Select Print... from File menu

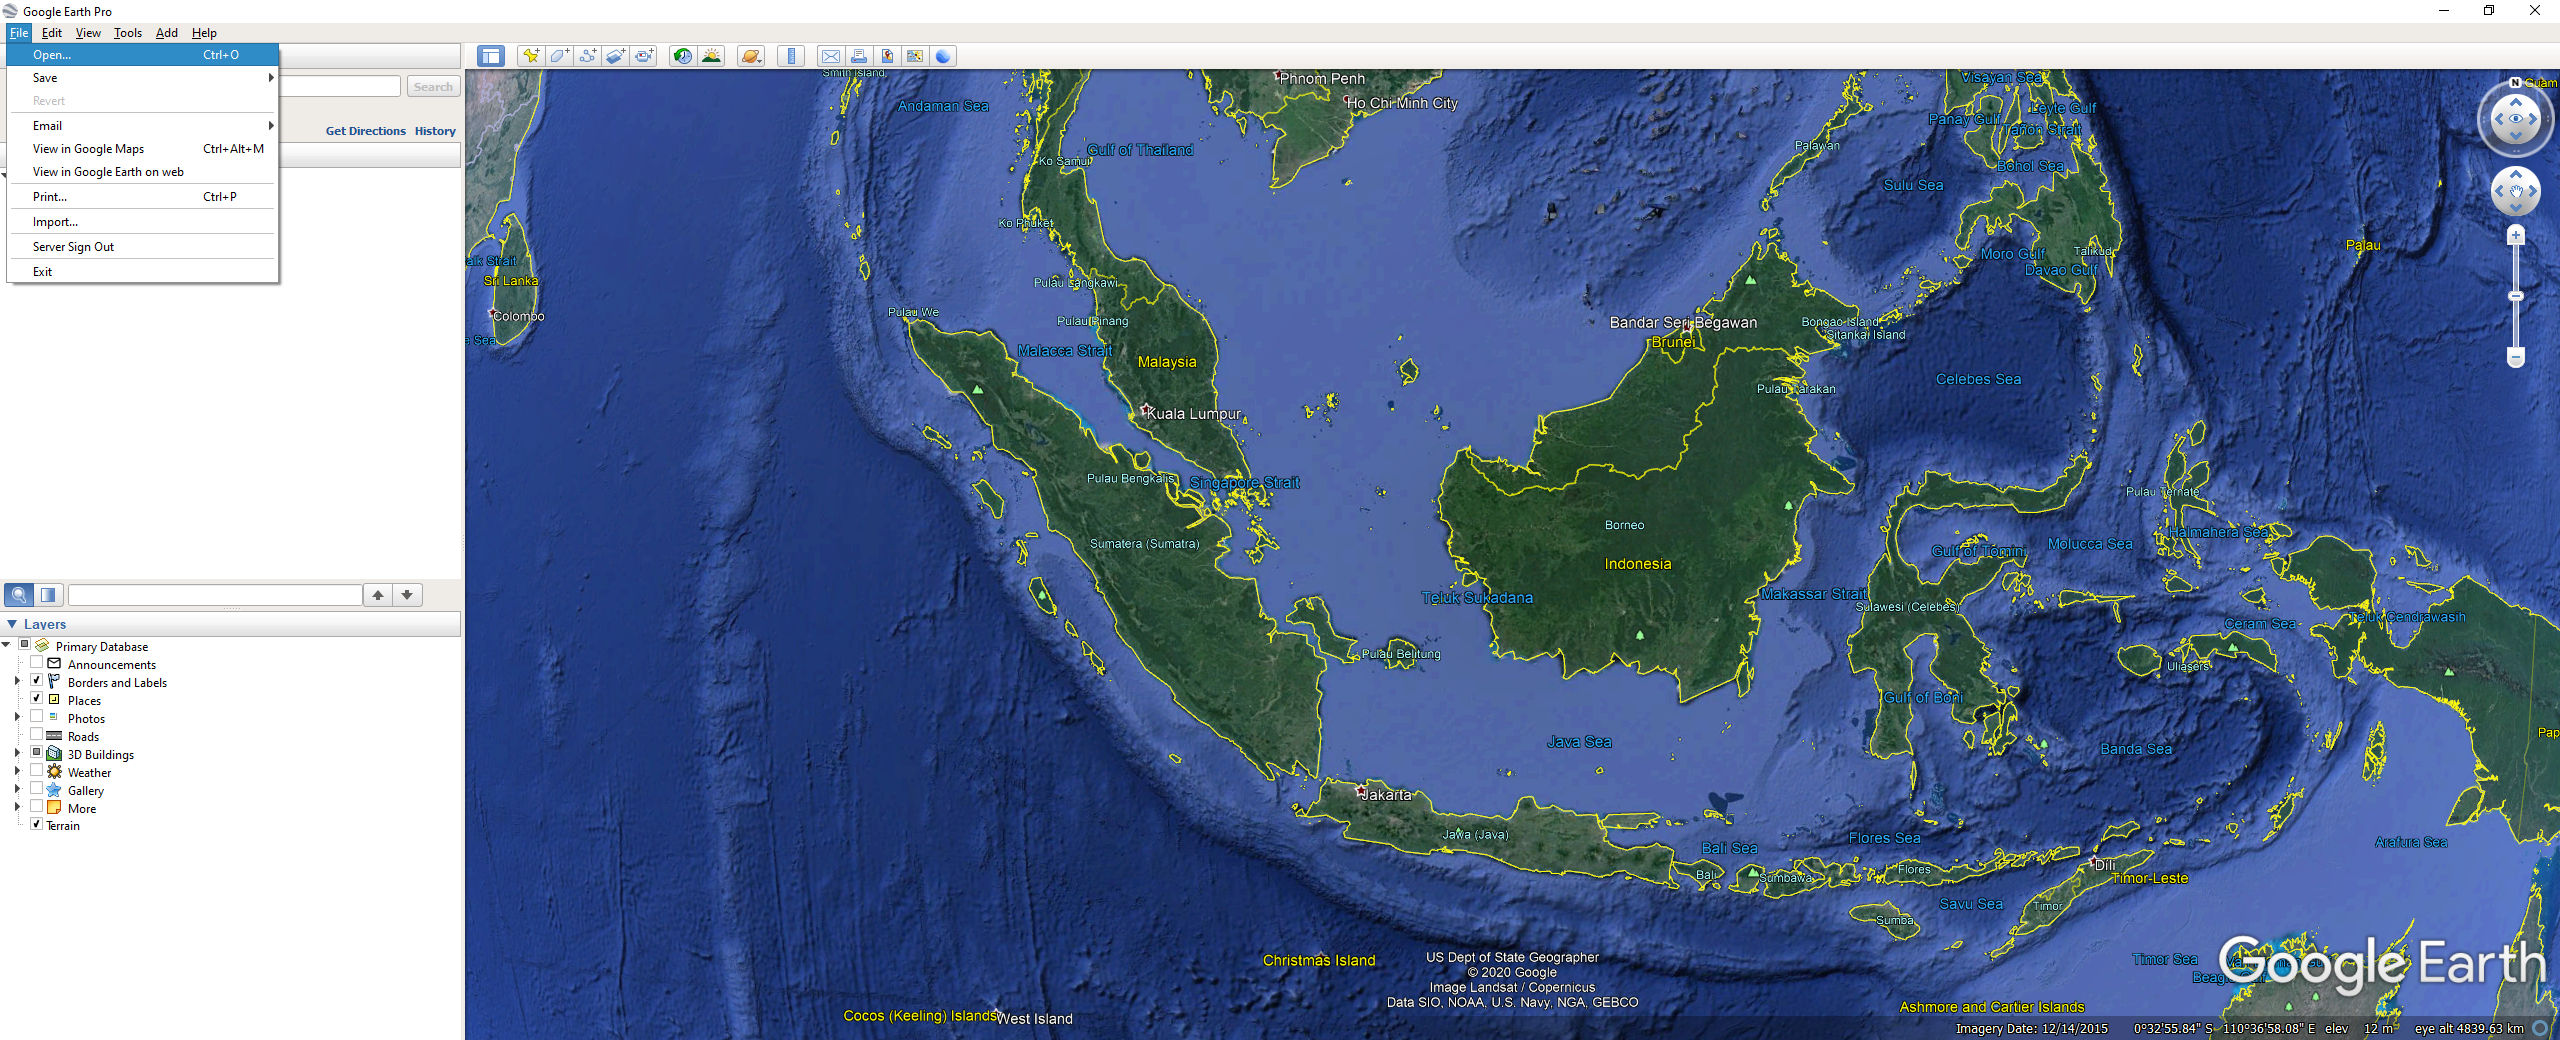pos(142,197)
